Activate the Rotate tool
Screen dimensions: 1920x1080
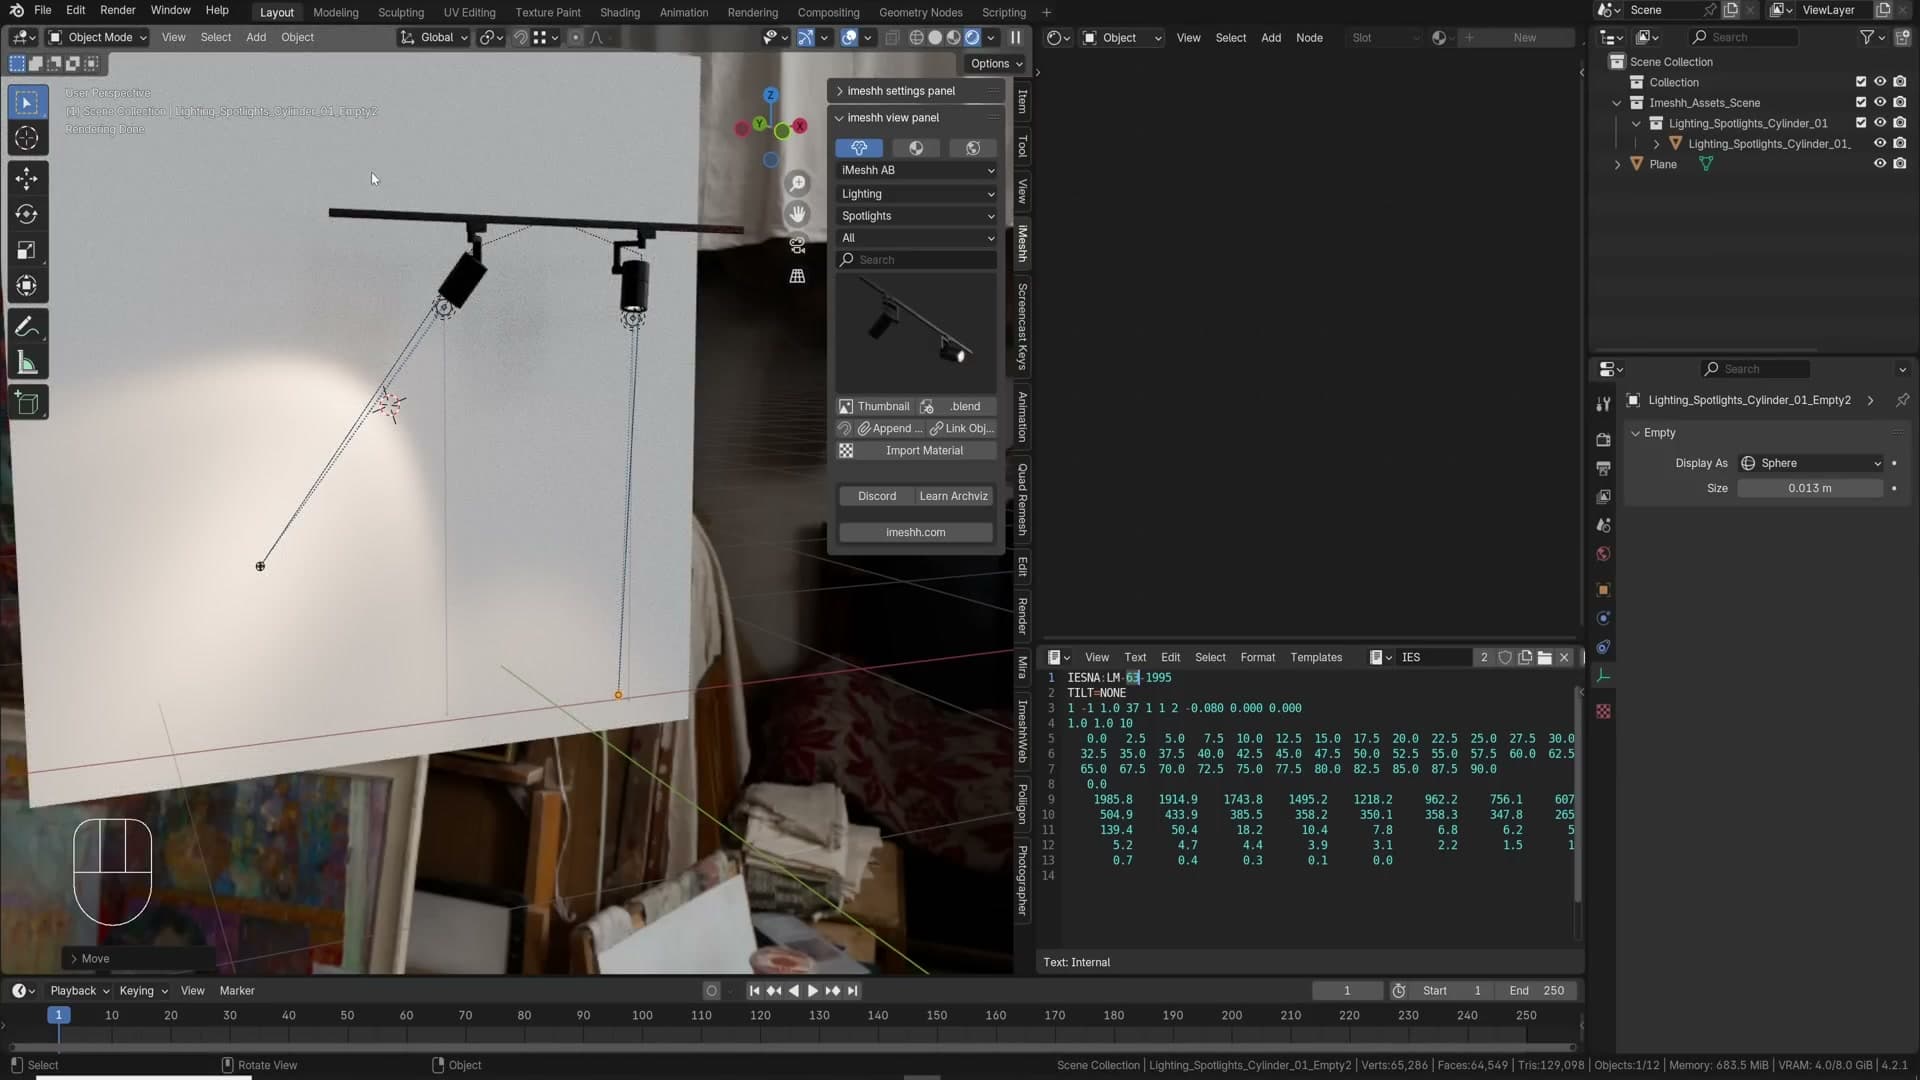click(x=27, y=214)
